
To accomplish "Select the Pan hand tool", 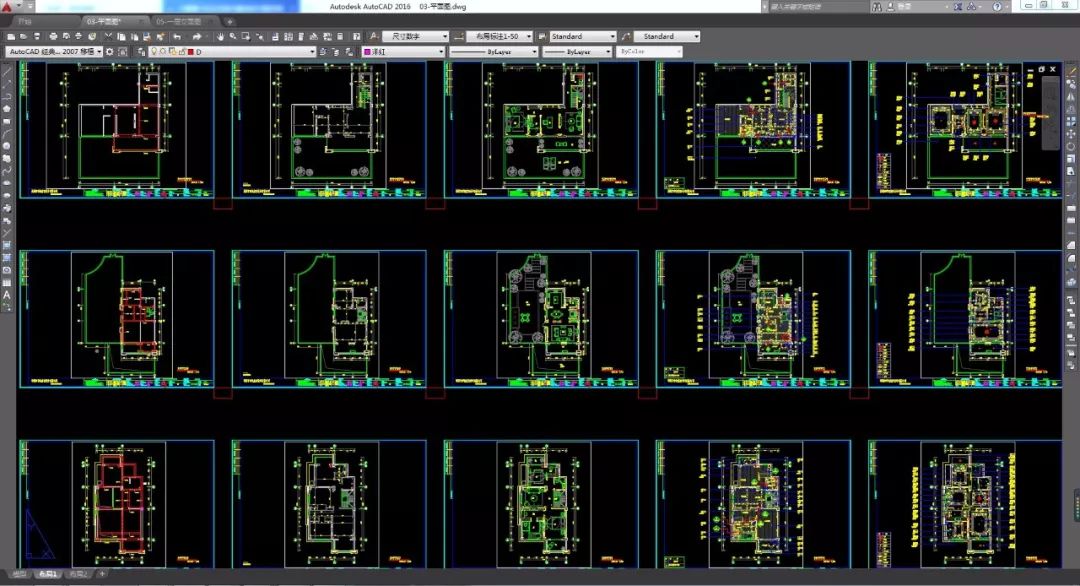I will pyautogui.click(x=219, y=37).
